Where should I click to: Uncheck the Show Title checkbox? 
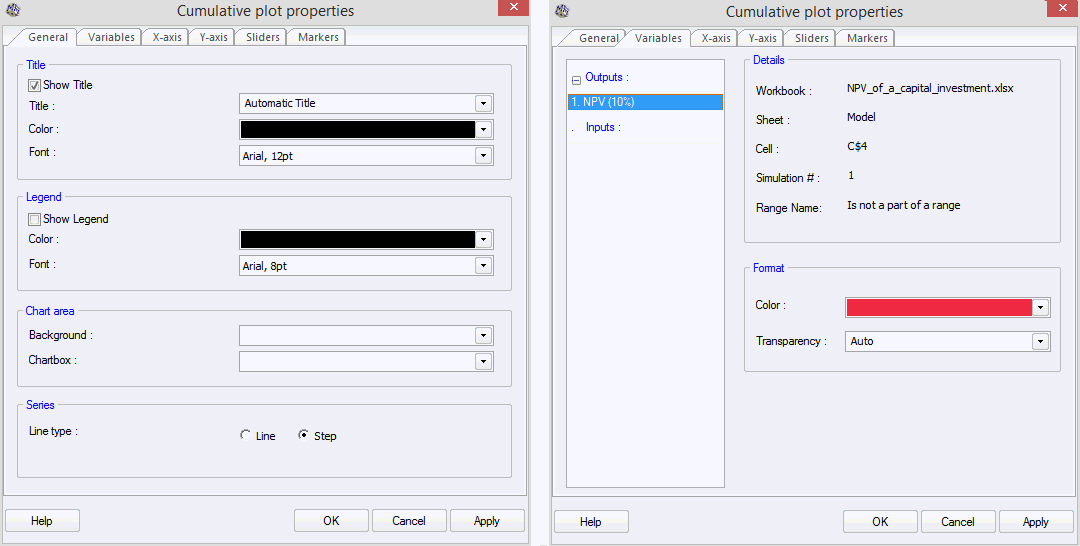(x=35, y=86)
